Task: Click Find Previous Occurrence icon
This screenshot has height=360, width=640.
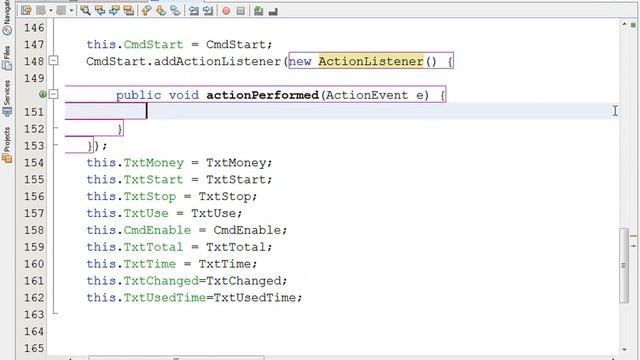Action: pyautogui.click(x=100, y=11)
